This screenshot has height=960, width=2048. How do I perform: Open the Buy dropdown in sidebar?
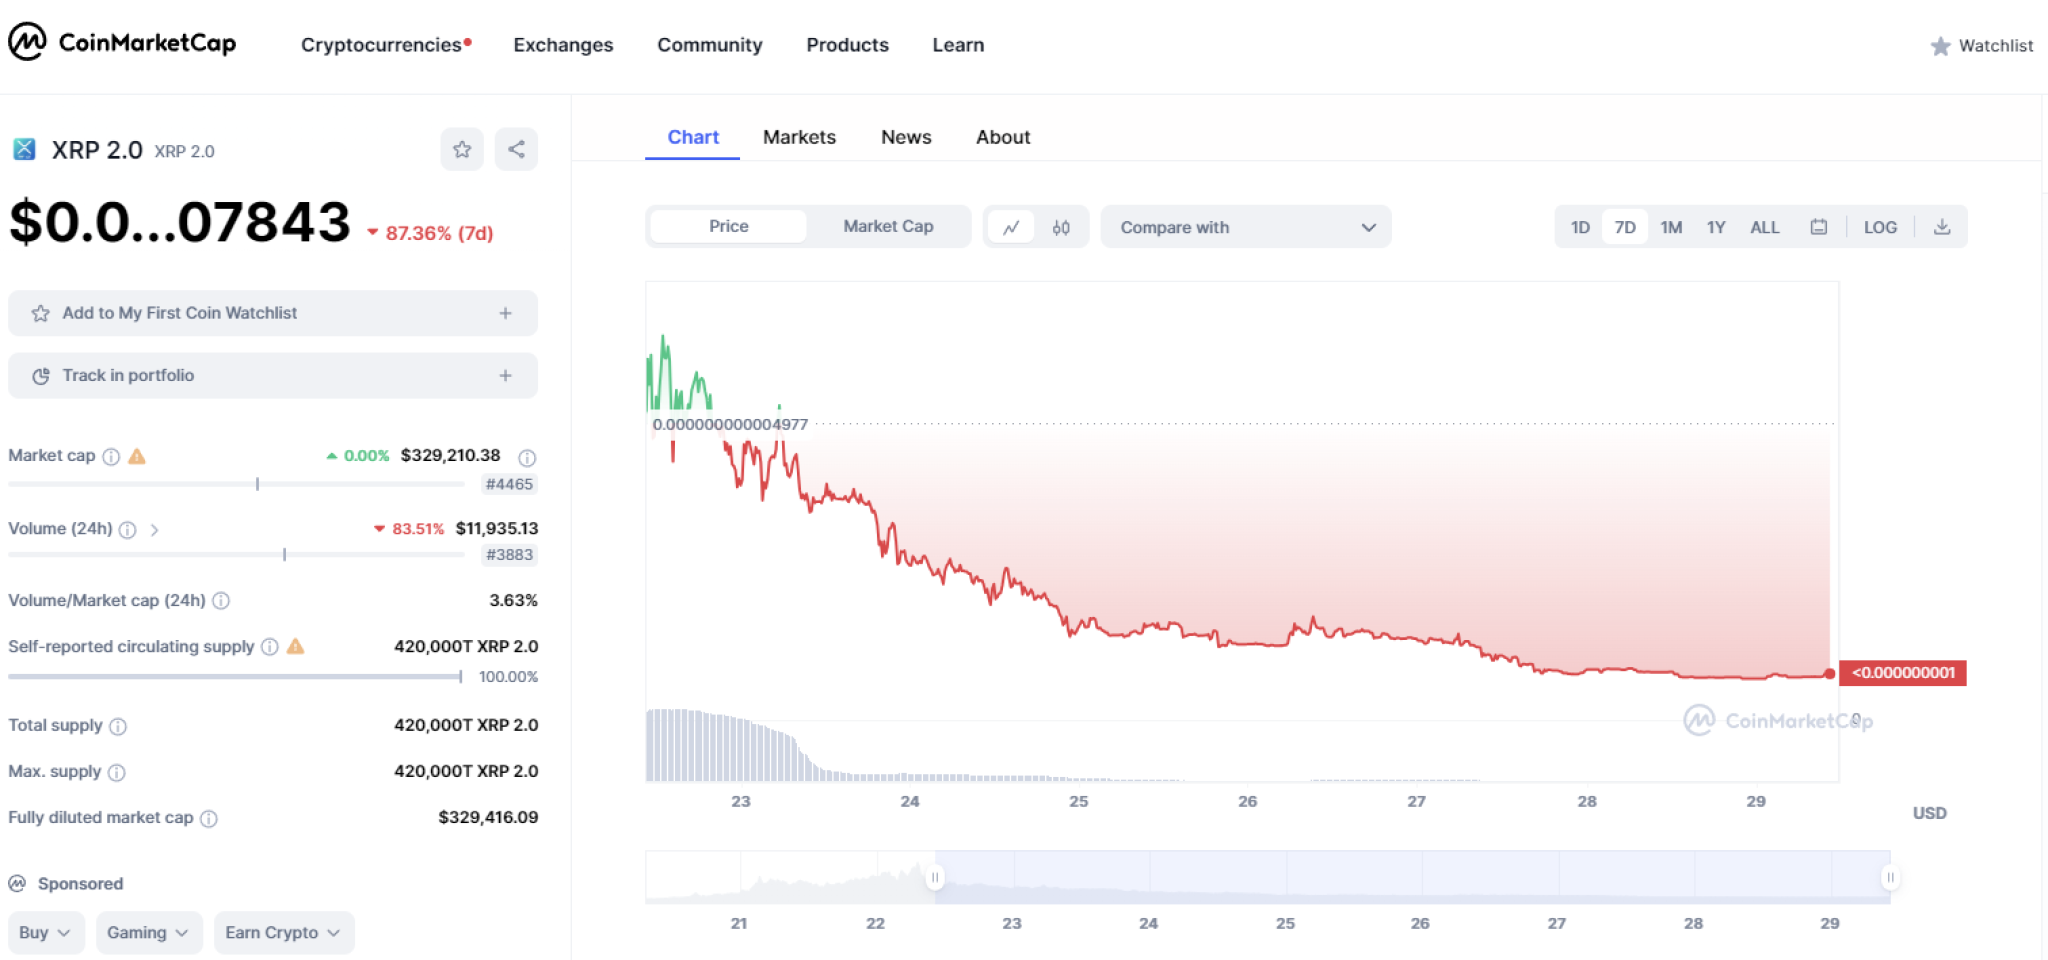tap(44, 932)
